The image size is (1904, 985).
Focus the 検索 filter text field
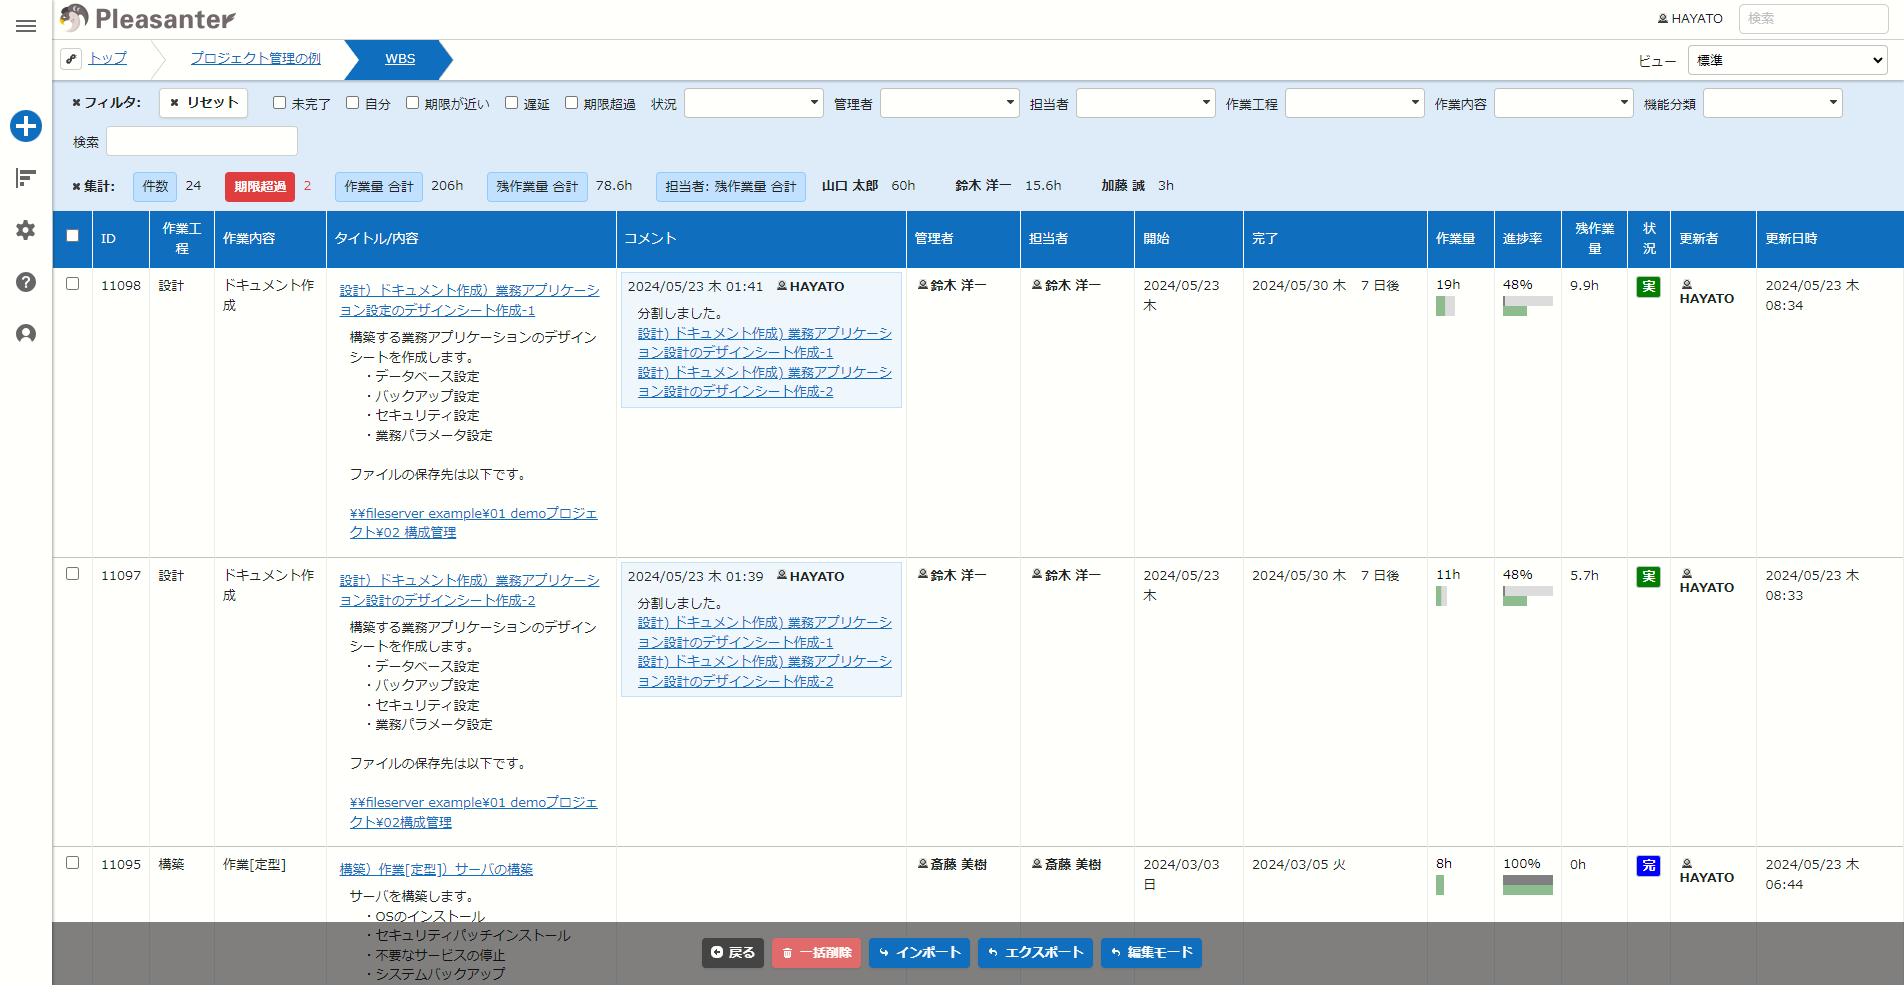click(x=202, y=141)
